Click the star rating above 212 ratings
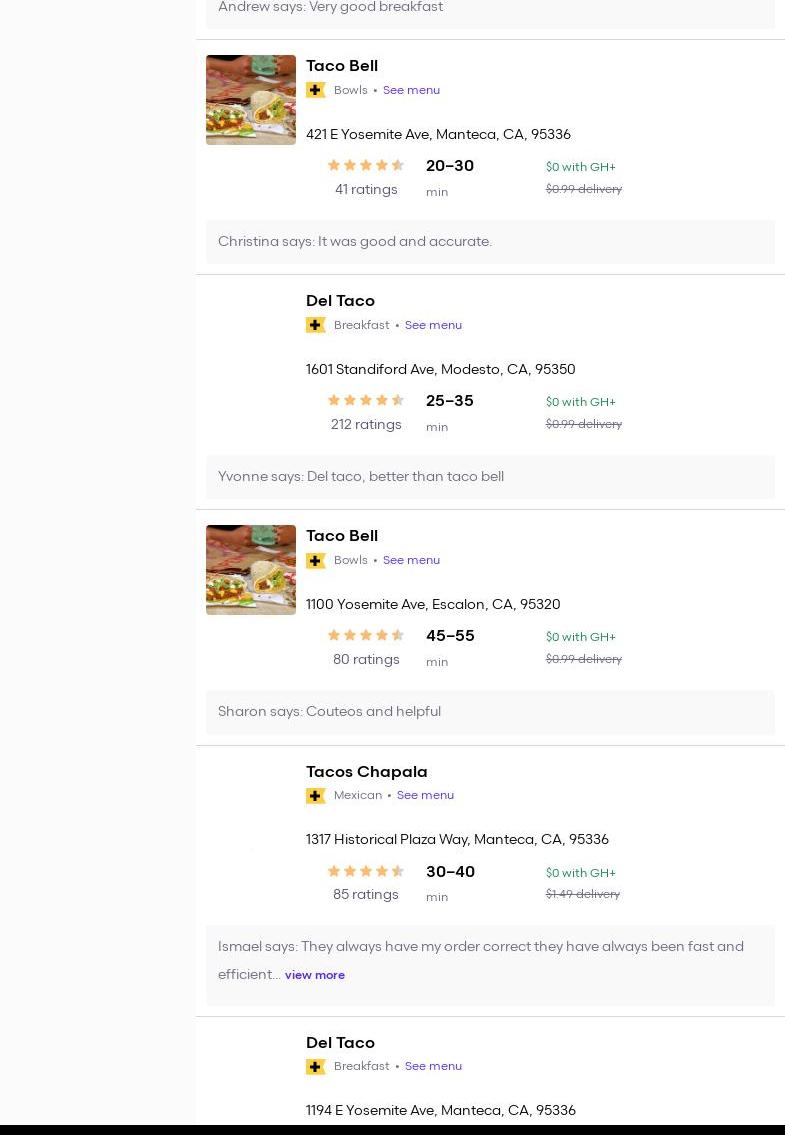785x1135 pixels. pos(366,401)
